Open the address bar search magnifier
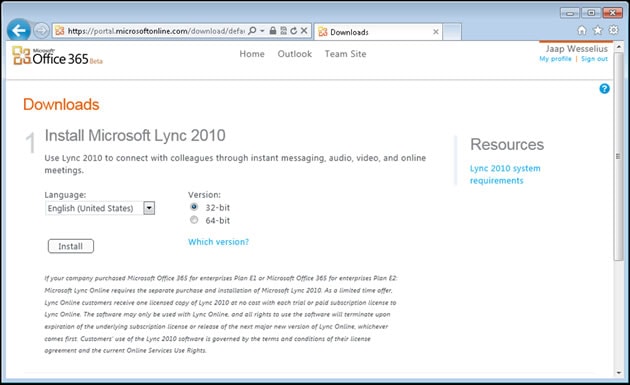Image resolution: width=630 pixels, height=385 pixels. [252, 31]
